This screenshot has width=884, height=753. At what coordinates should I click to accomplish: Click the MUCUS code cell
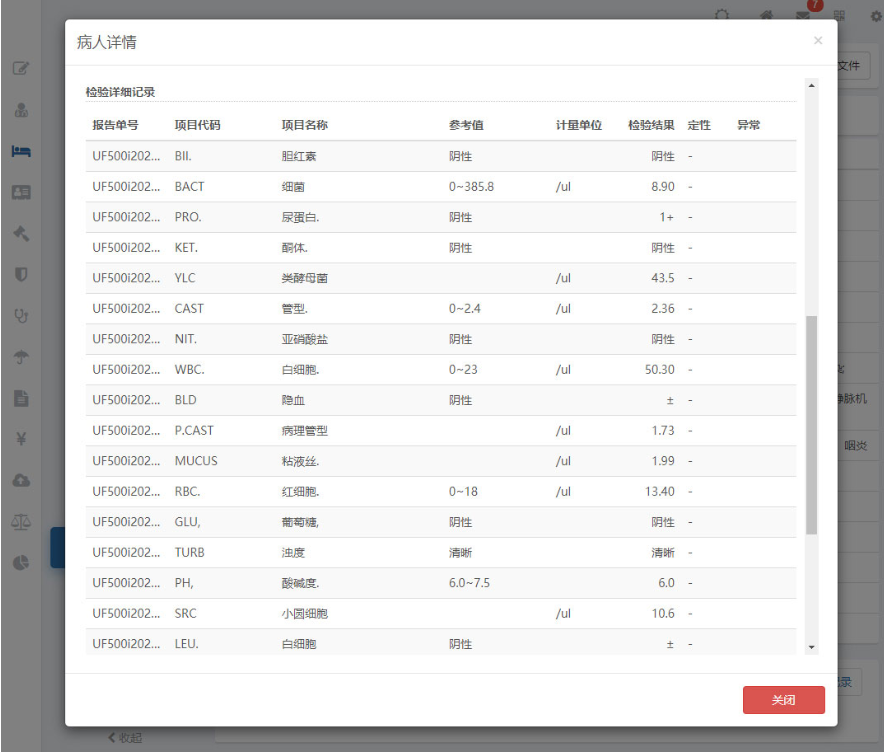coord(196,460)
